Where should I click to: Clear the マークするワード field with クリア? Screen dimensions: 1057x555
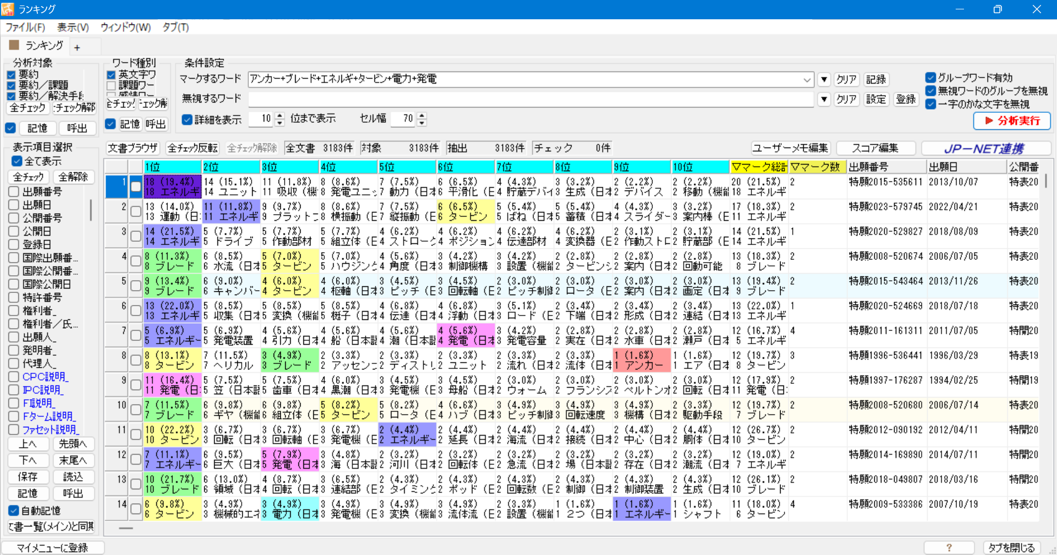(846, 80)
